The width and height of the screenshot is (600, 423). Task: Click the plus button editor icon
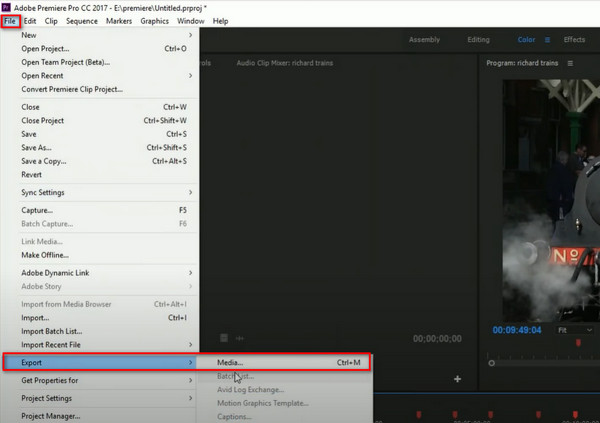(457, 379)
